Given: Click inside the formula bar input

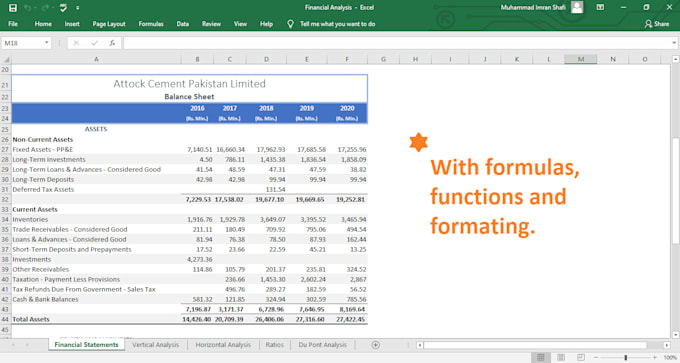Looking at the screenshot, I should pos(397,43).
